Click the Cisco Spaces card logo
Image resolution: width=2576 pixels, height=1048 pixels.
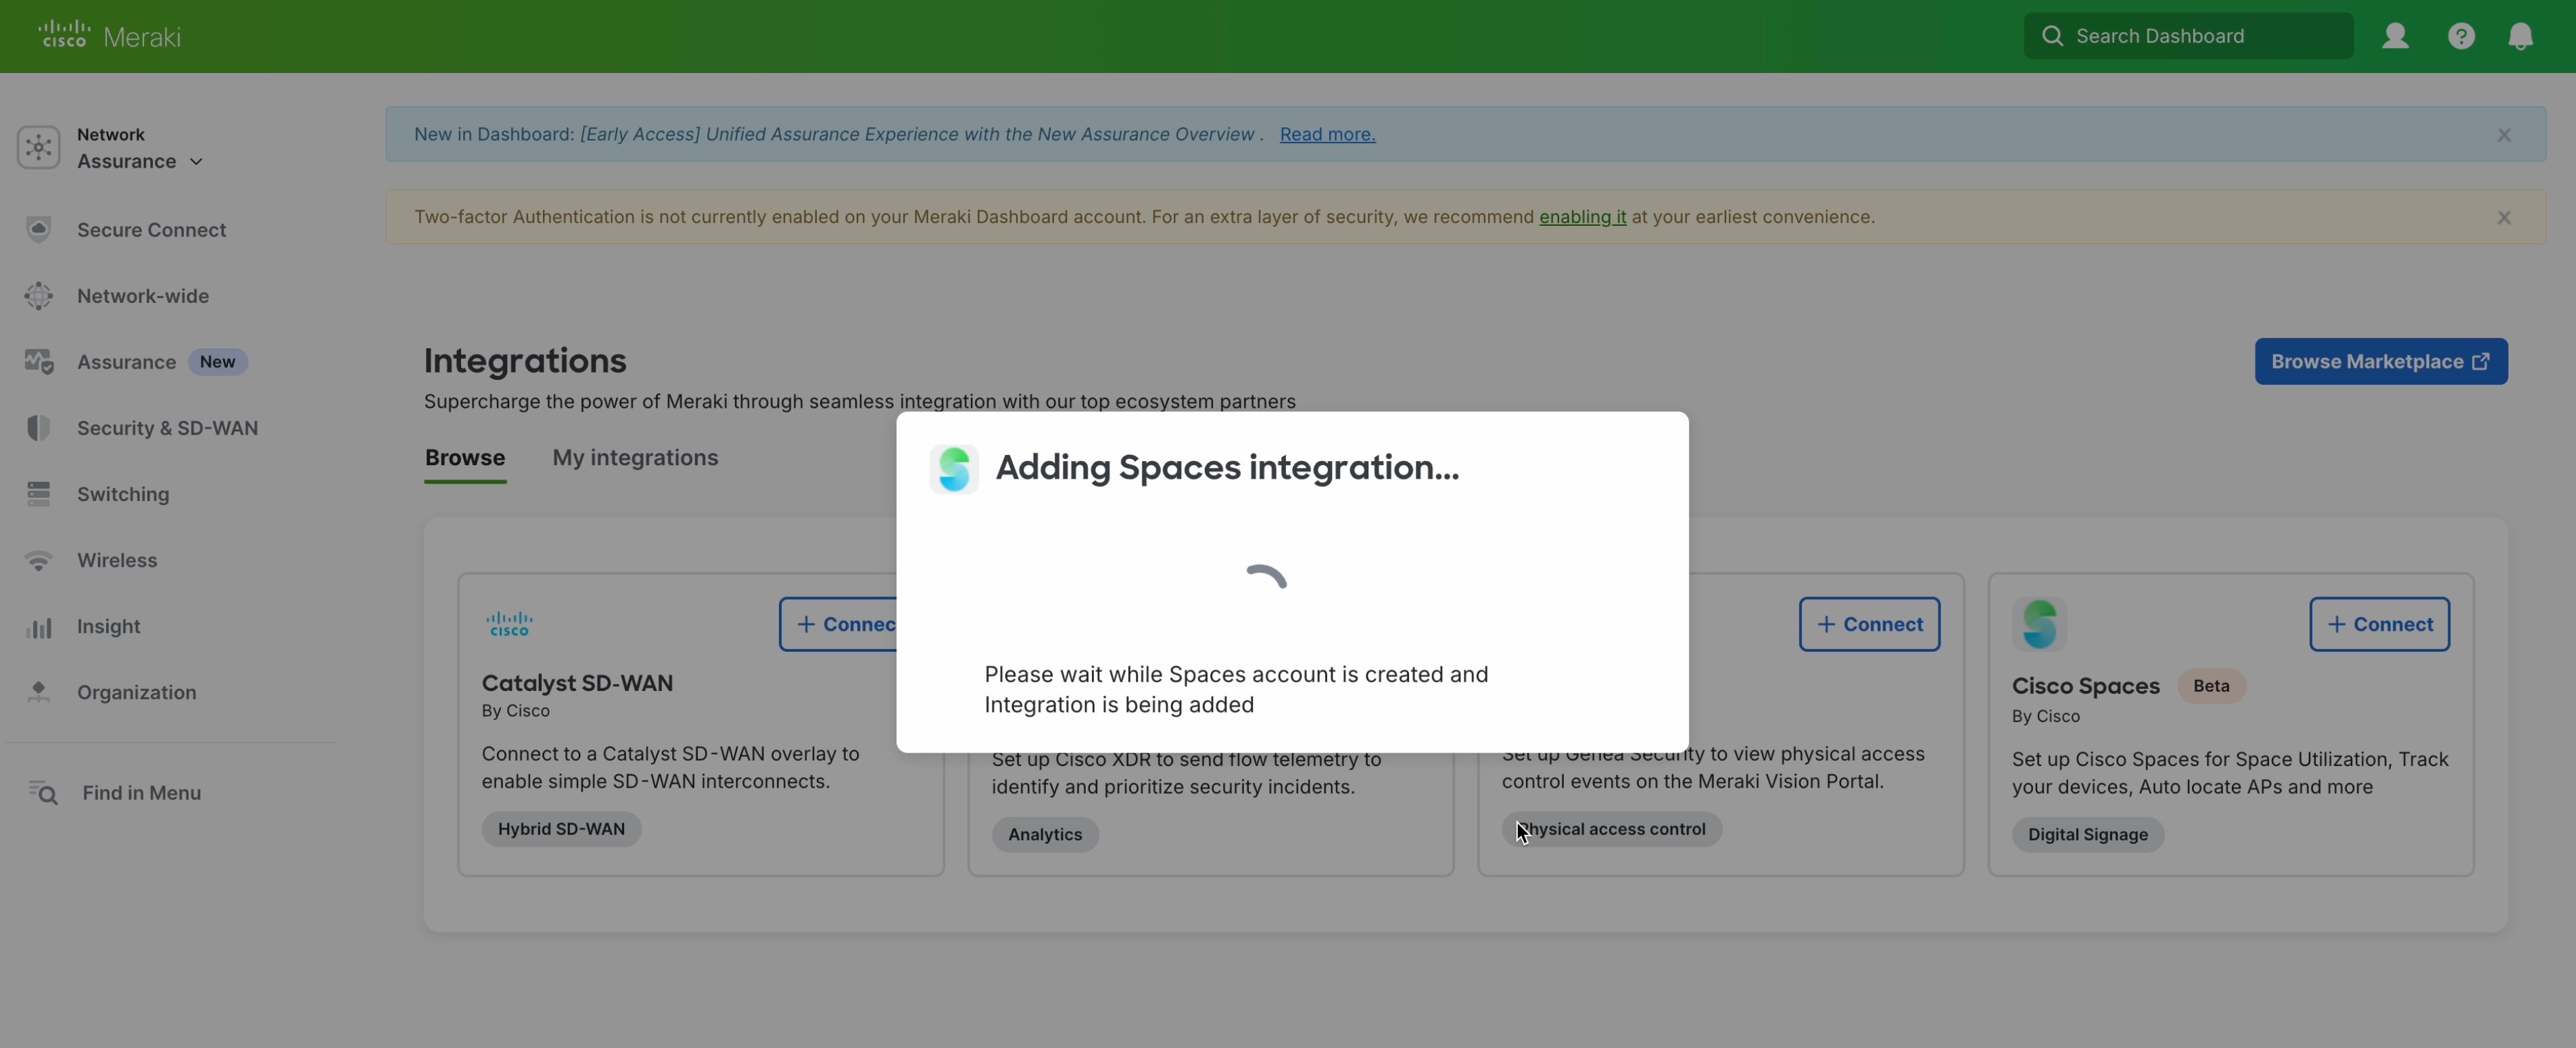click(x=2039, y=624)
